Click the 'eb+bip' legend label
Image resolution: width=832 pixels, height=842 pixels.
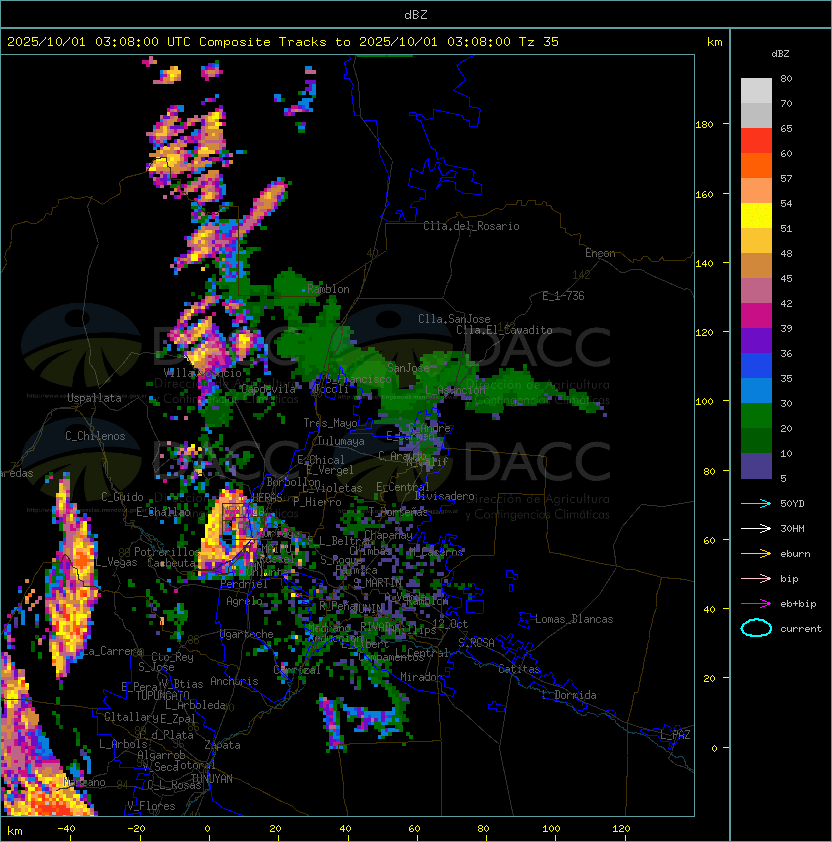[x=798, y=604]
